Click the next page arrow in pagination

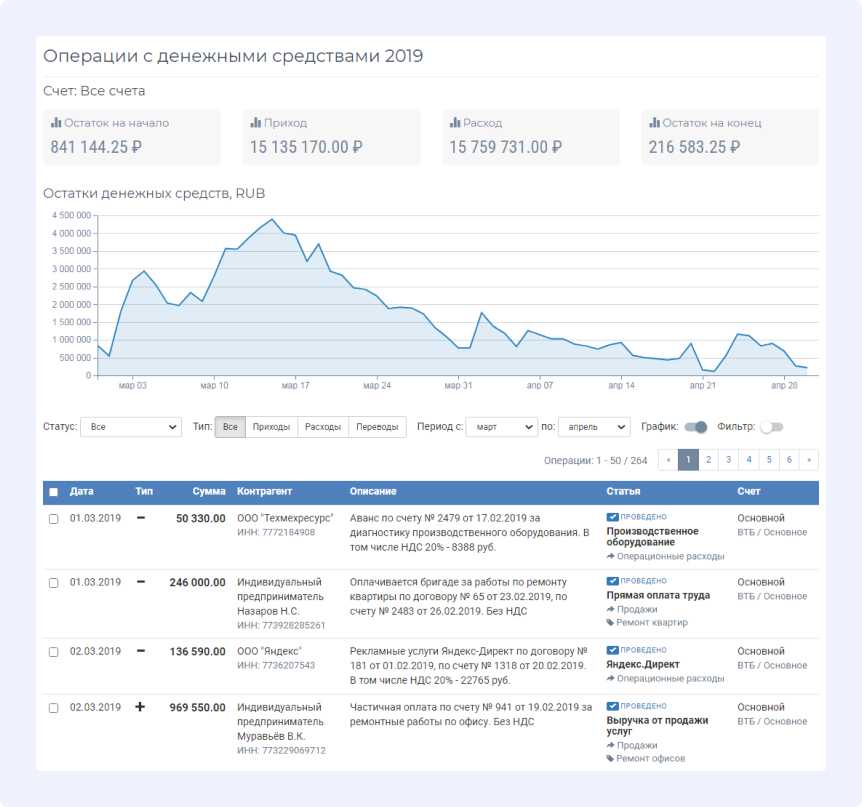(809, 460)
